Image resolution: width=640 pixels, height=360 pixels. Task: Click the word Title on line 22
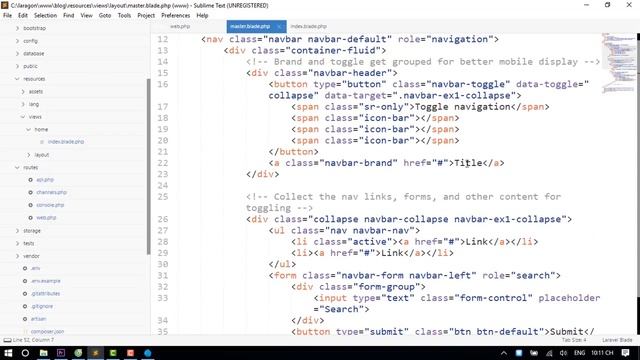468,163
